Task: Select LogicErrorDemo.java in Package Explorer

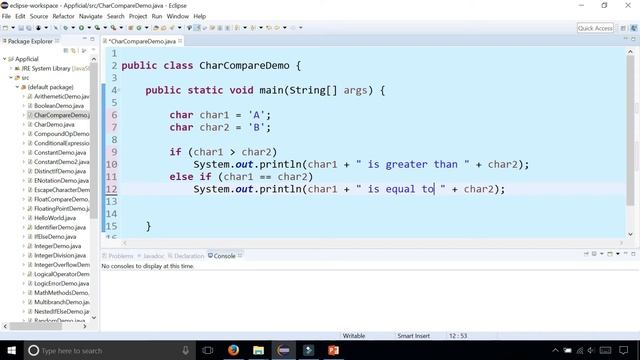Action: [x=61, y=283]
